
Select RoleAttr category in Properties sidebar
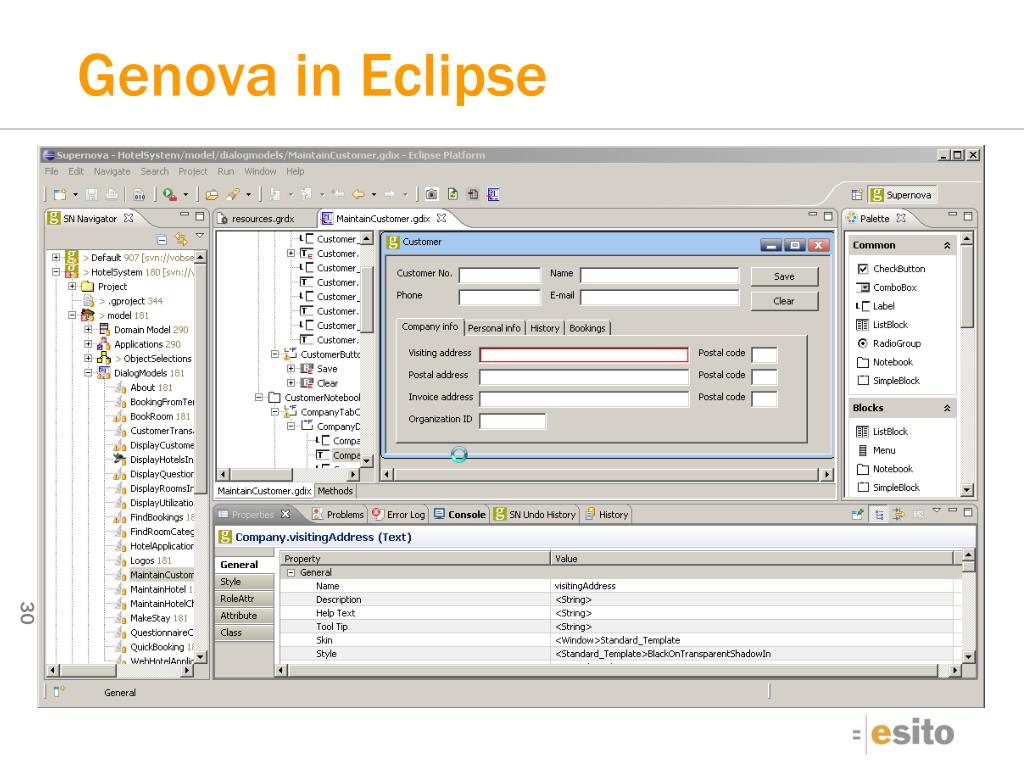point(244,599)
